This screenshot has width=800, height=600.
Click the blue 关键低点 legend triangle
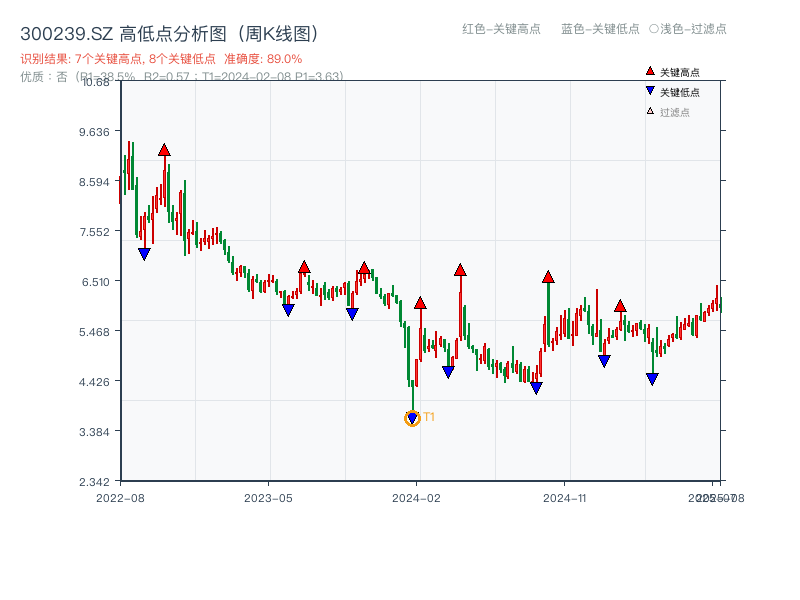pyautogui.click(x=650, y=92)
